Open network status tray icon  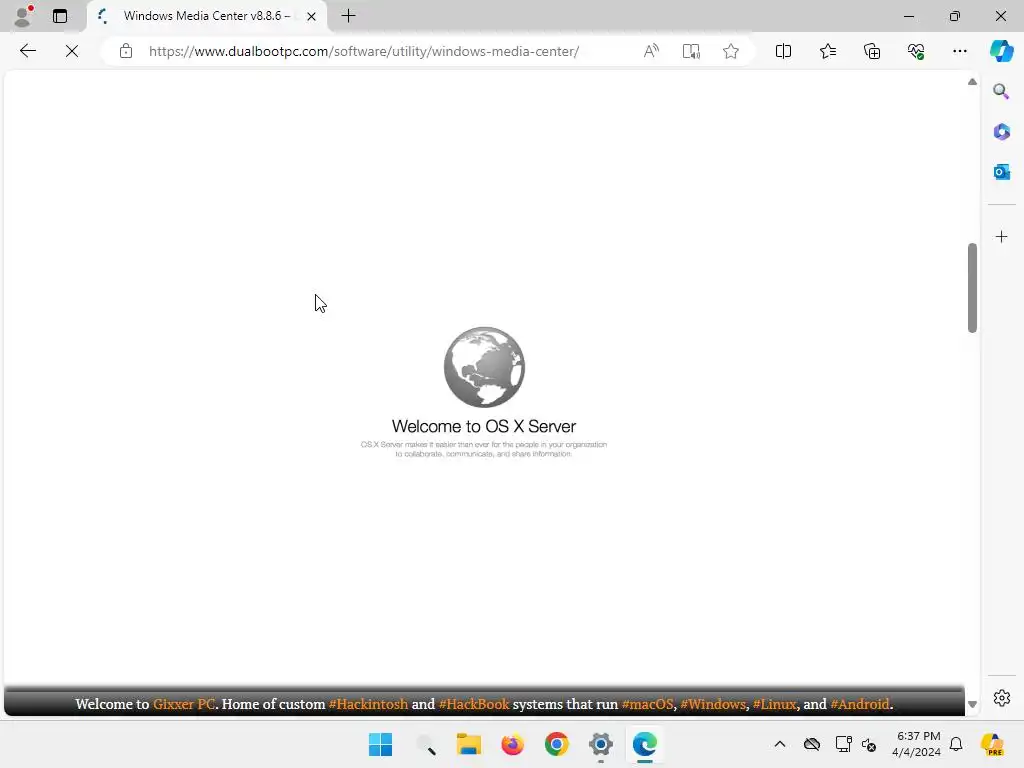click(x=843, y=744)
